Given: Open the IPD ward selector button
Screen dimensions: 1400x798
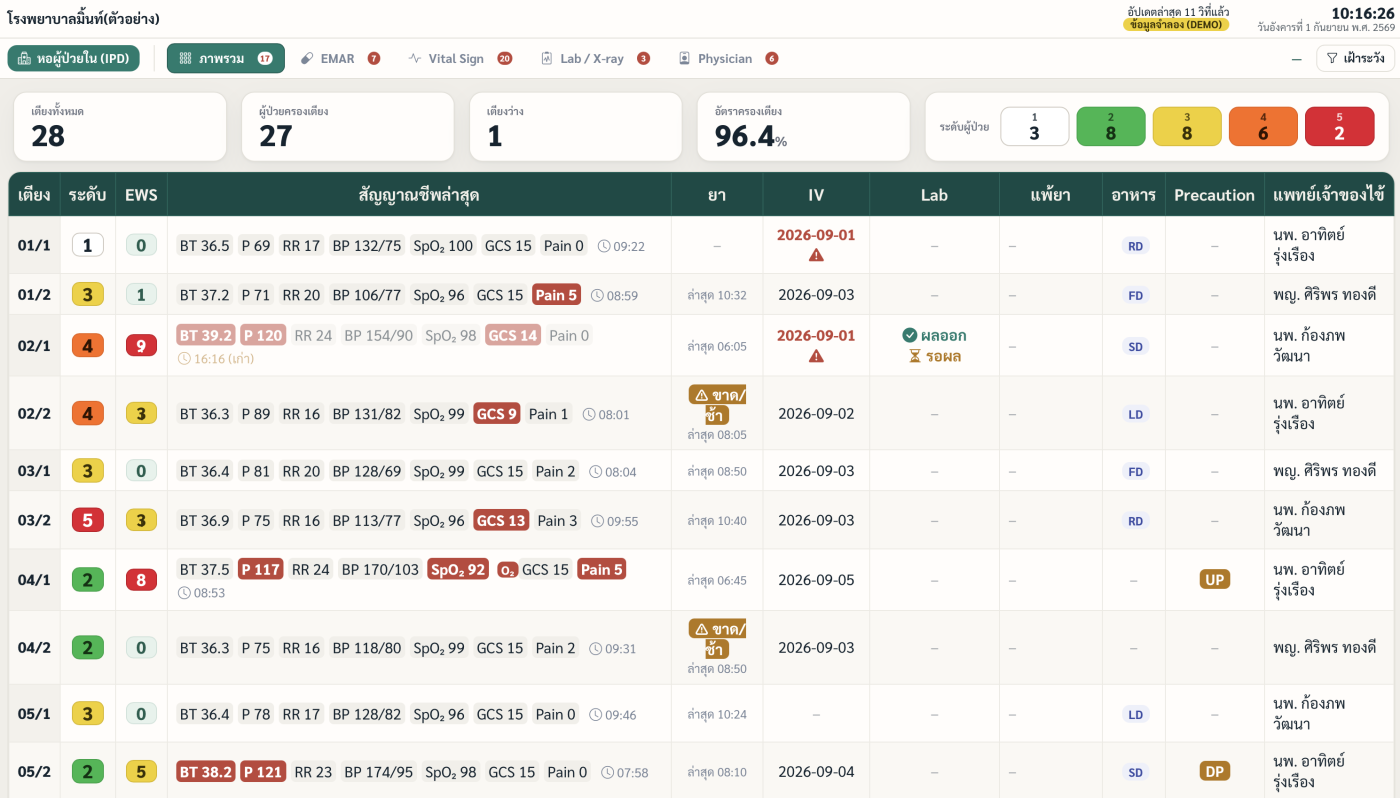Looking at the screenshot, I should [73, 58].
